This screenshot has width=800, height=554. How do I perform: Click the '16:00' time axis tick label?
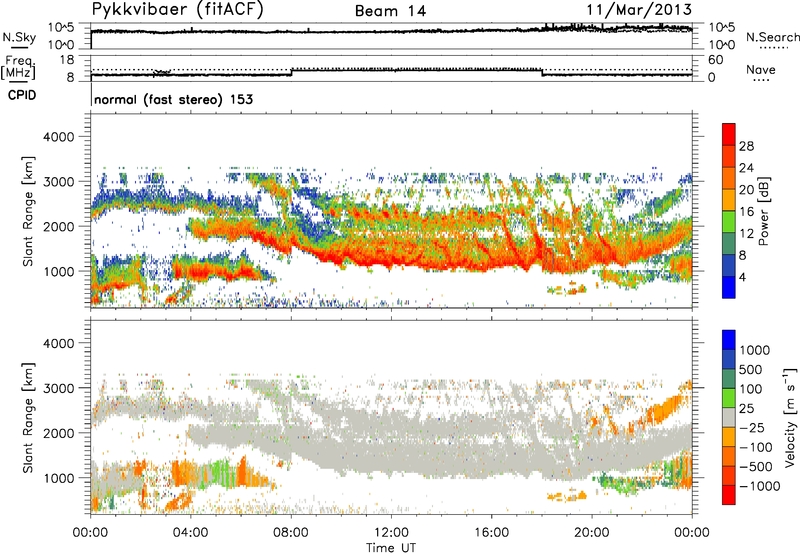point(491,533)
